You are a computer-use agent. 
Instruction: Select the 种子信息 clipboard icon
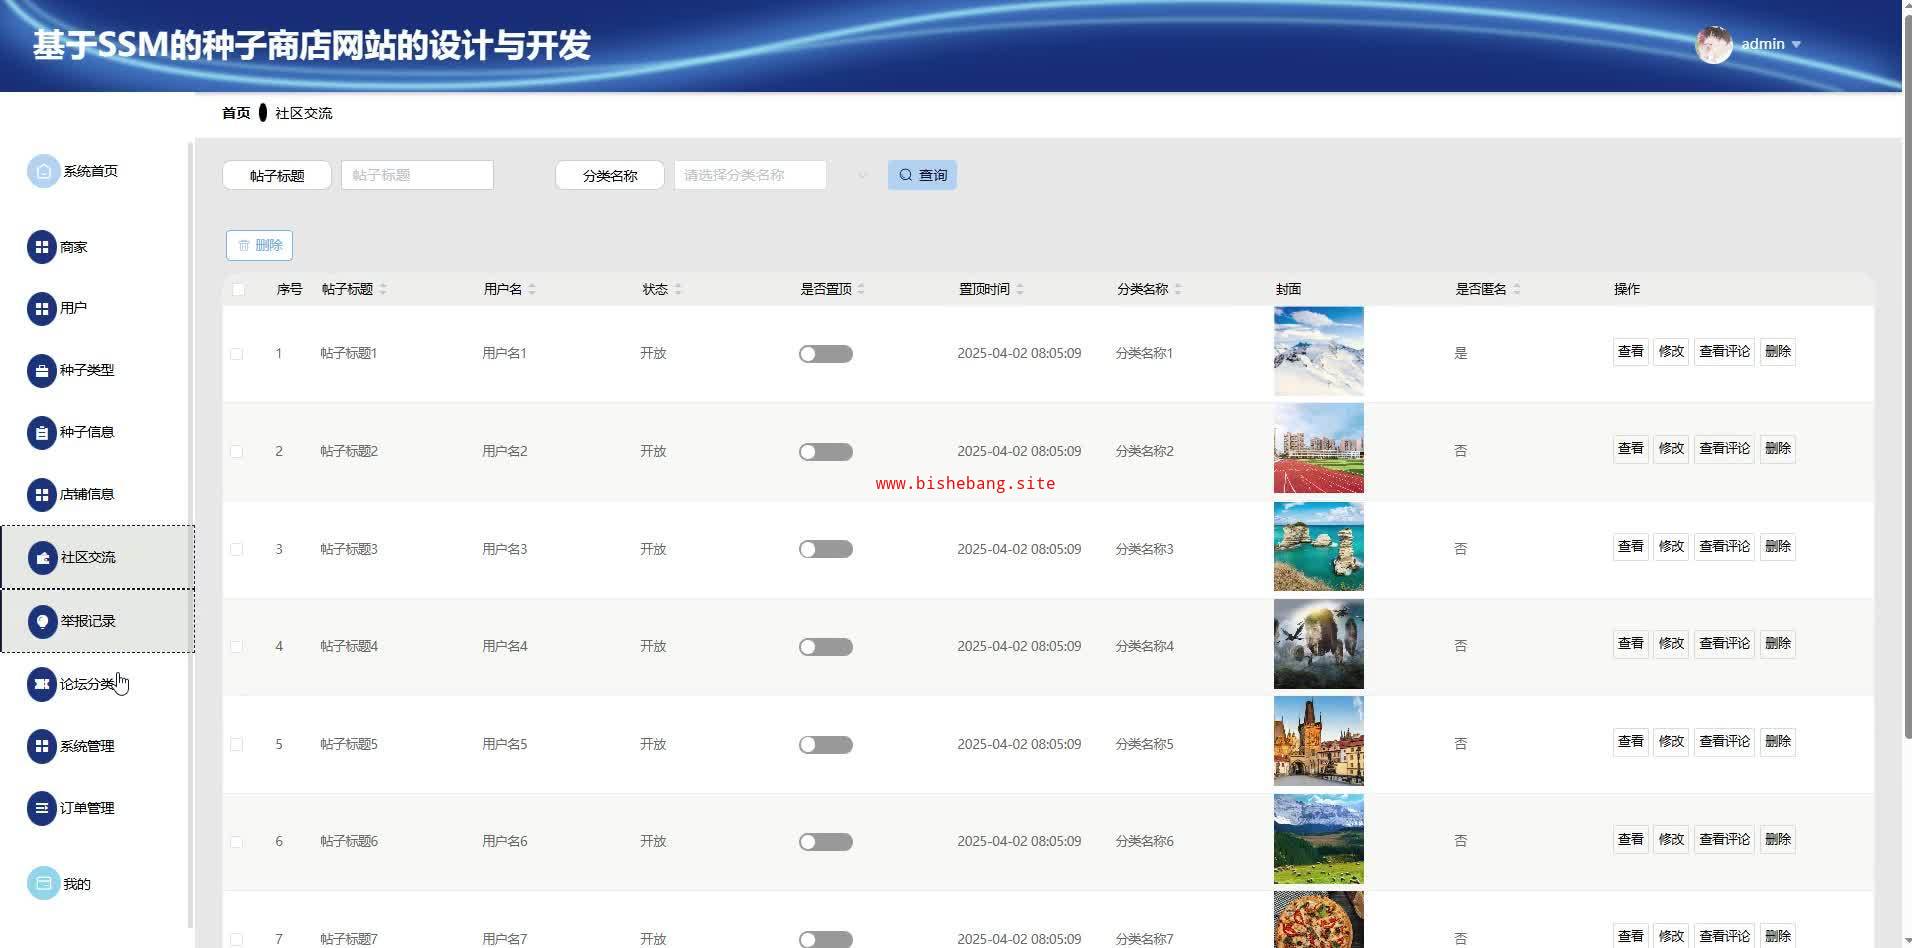(x=41, y=433)
